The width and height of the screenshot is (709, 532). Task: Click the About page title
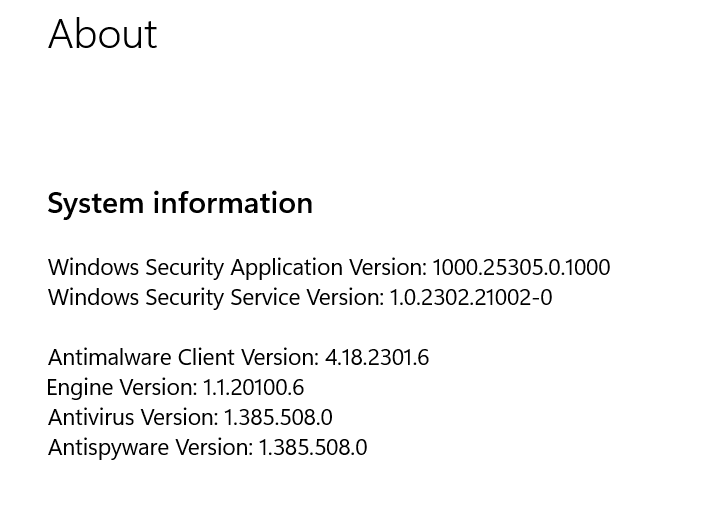pyautogui.click(x=103, y=34)
